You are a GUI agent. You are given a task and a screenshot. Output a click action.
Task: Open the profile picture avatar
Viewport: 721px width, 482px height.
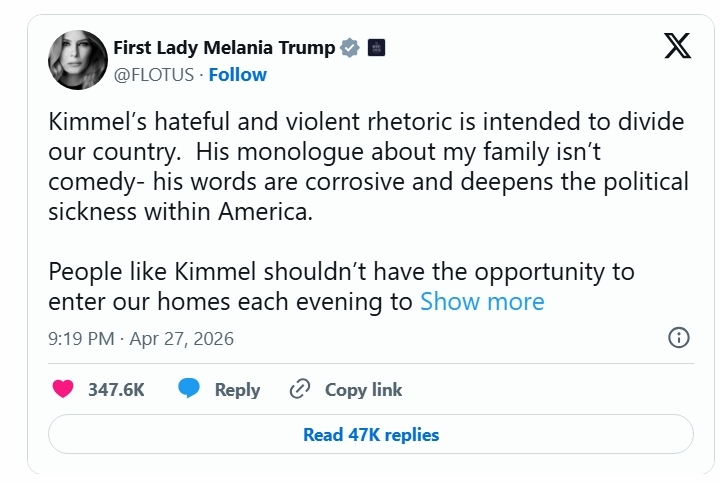pos(77,60)
